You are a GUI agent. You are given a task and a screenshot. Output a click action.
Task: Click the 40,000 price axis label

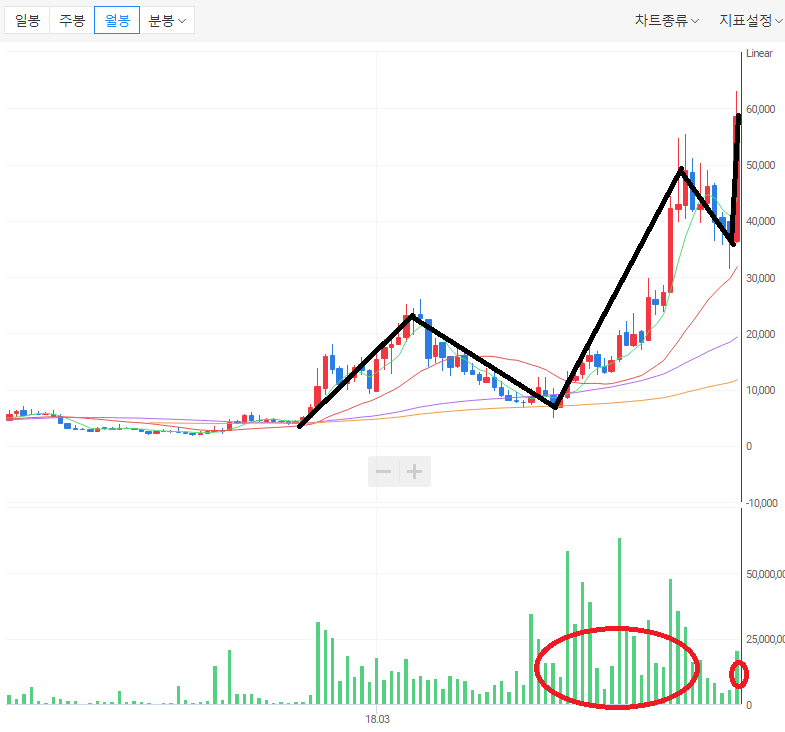tap(760, 221)
